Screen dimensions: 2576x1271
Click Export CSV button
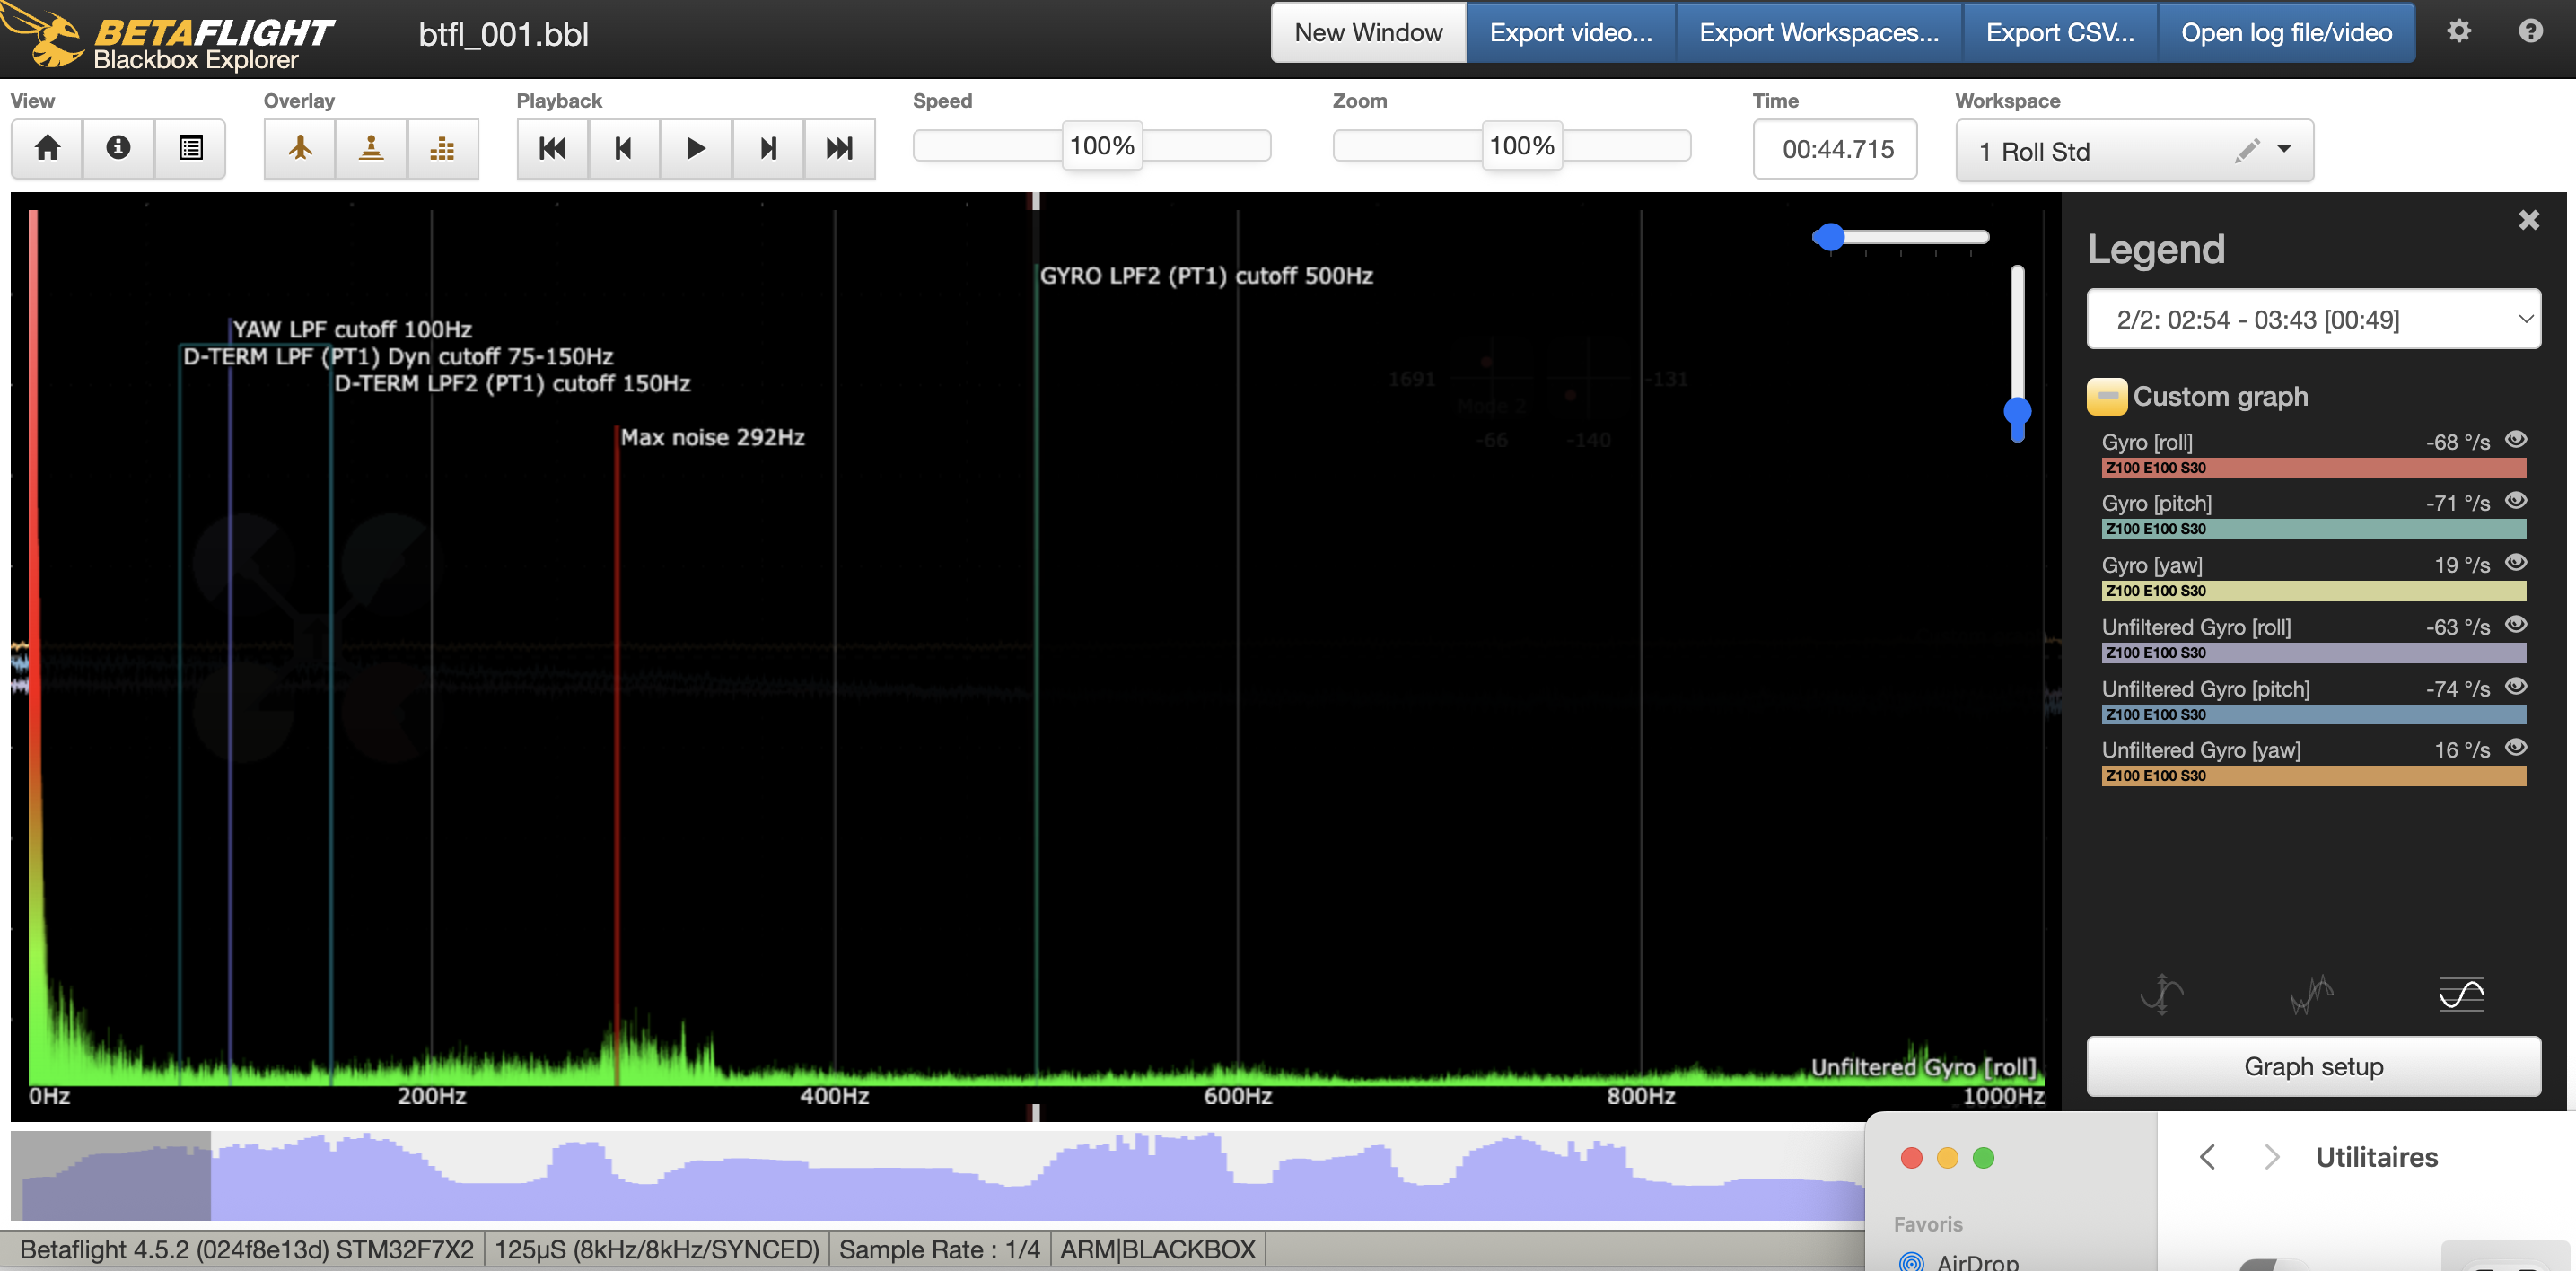click(x=2059, y=33)
